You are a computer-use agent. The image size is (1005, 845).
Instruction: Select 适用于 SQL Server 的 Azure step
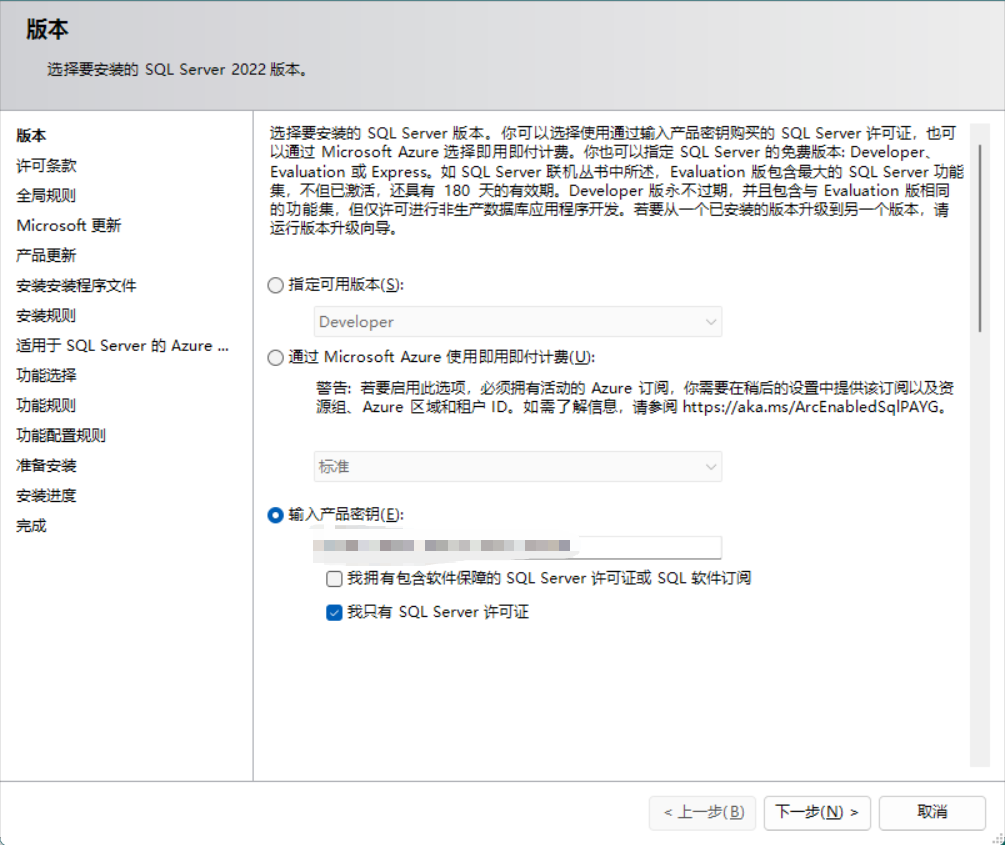pyautogui.click(x=122, y=346)
